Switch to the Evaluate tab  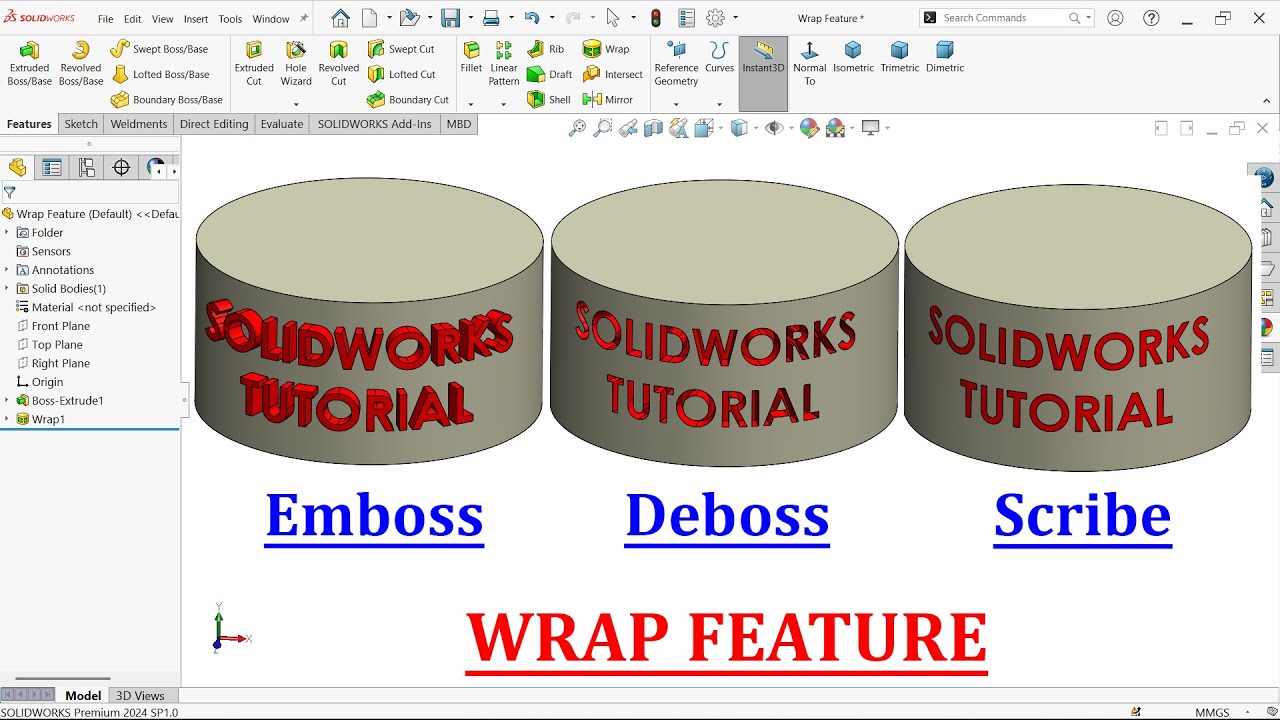click(282, 124)
